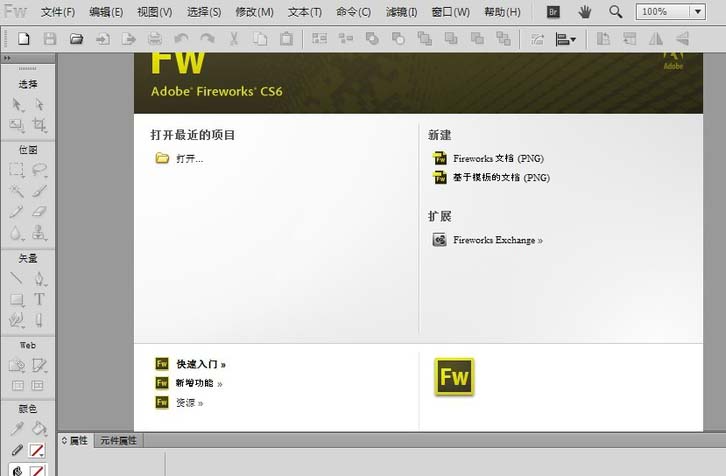Click the Redo arrow icon
Screen dimensions: 726x476
click(x=207, y=38)
